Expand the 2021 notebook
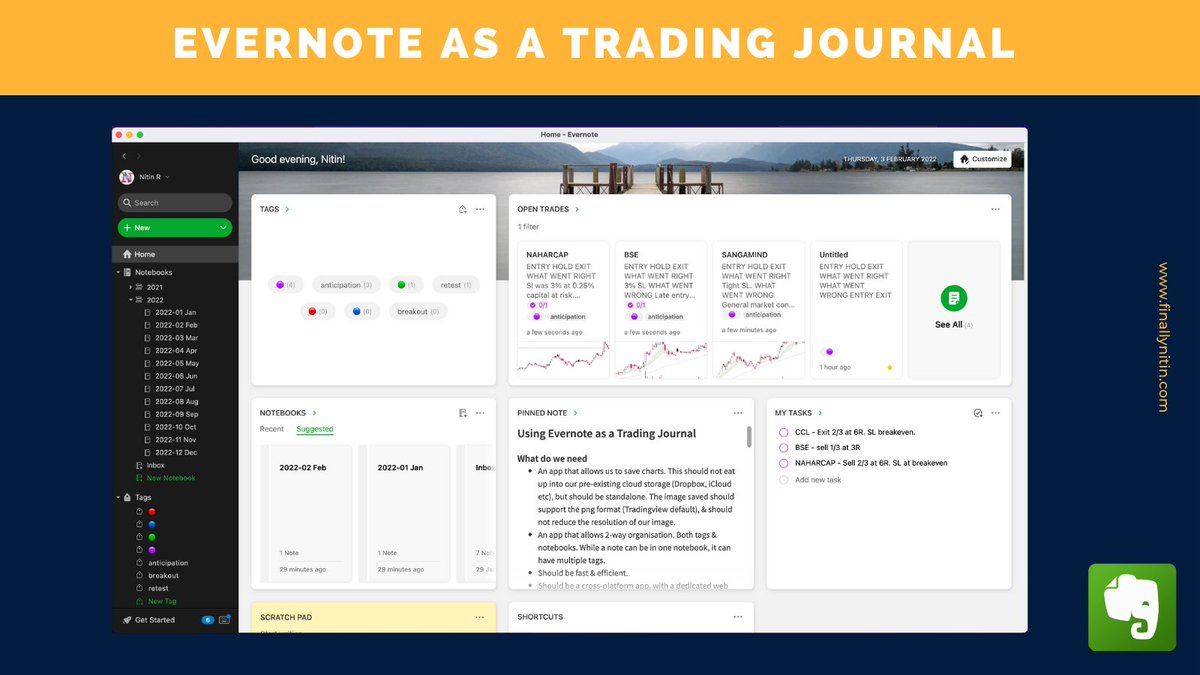The width and height of the screenshot is (1200, 675). pyautogui.click(x=130, y=287)
